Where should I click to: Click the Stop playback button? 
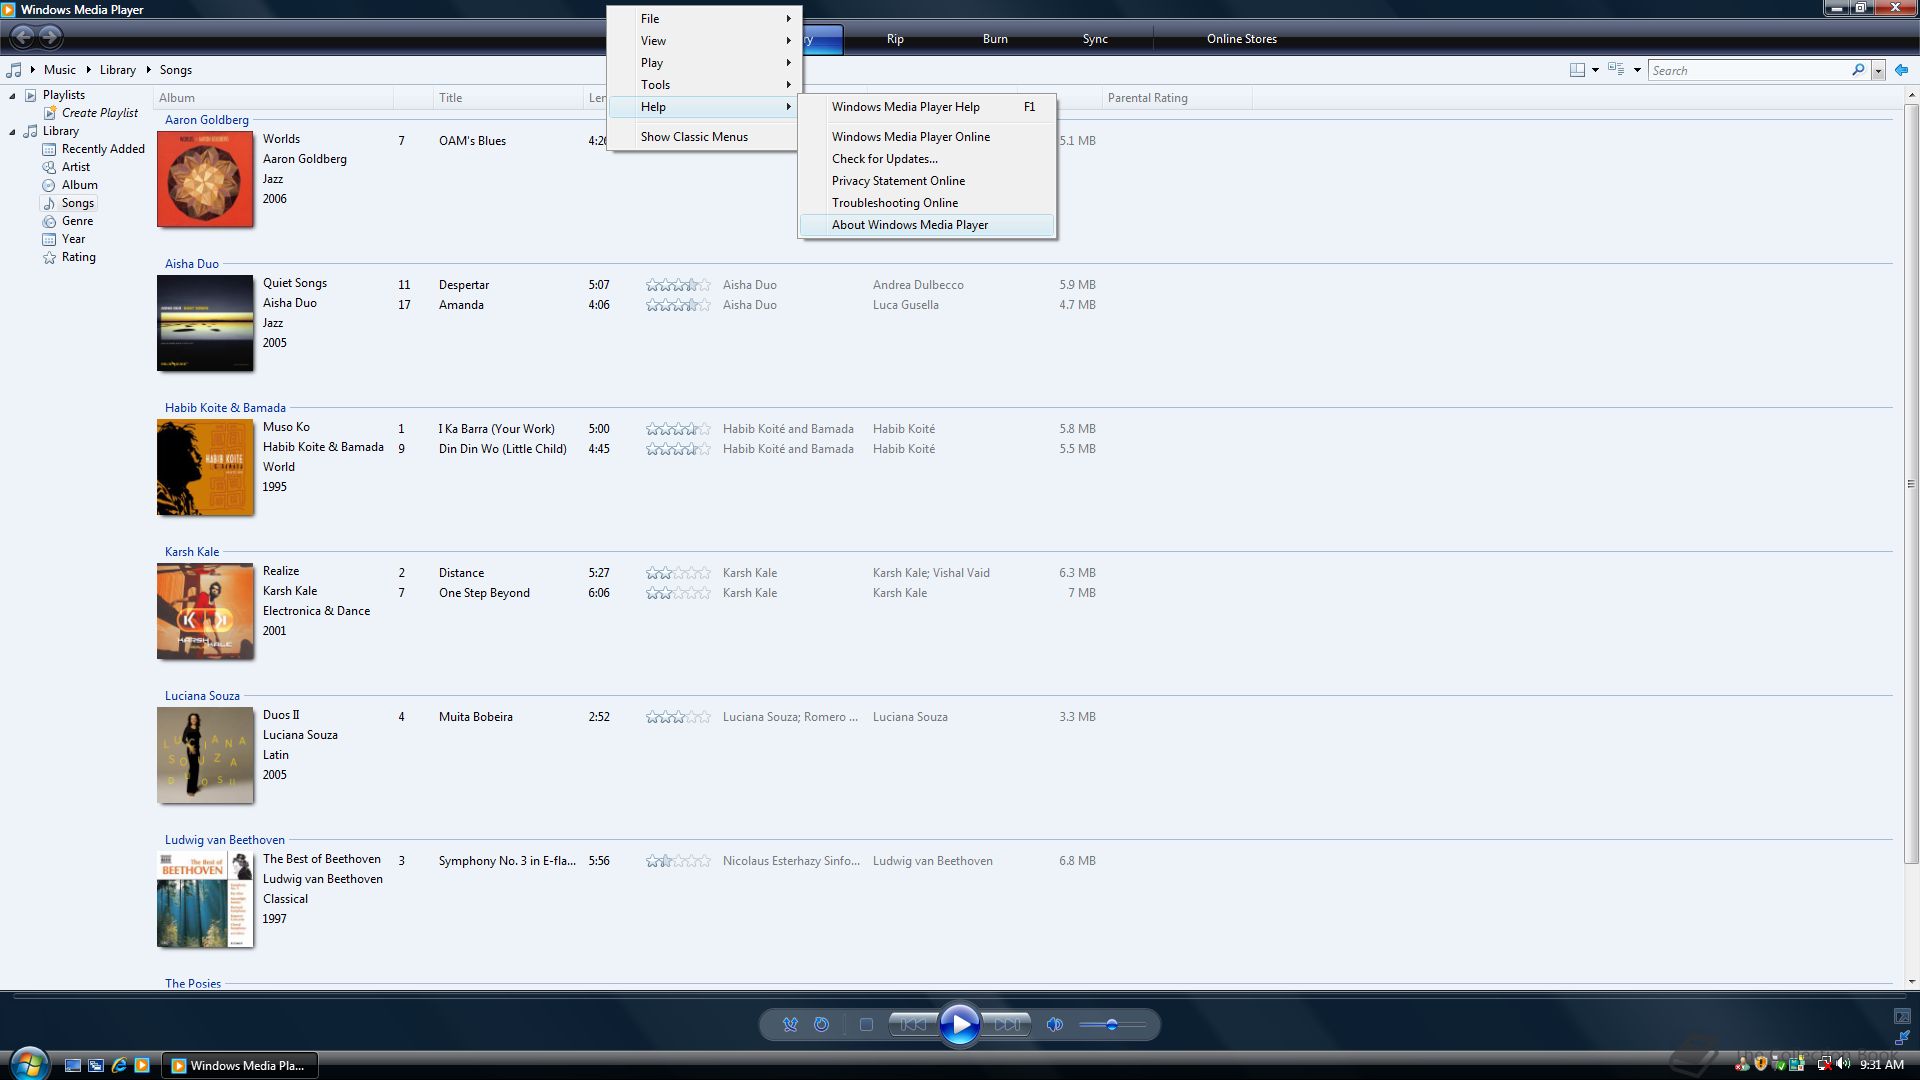pyautogui.click(x=866, y=1024)
